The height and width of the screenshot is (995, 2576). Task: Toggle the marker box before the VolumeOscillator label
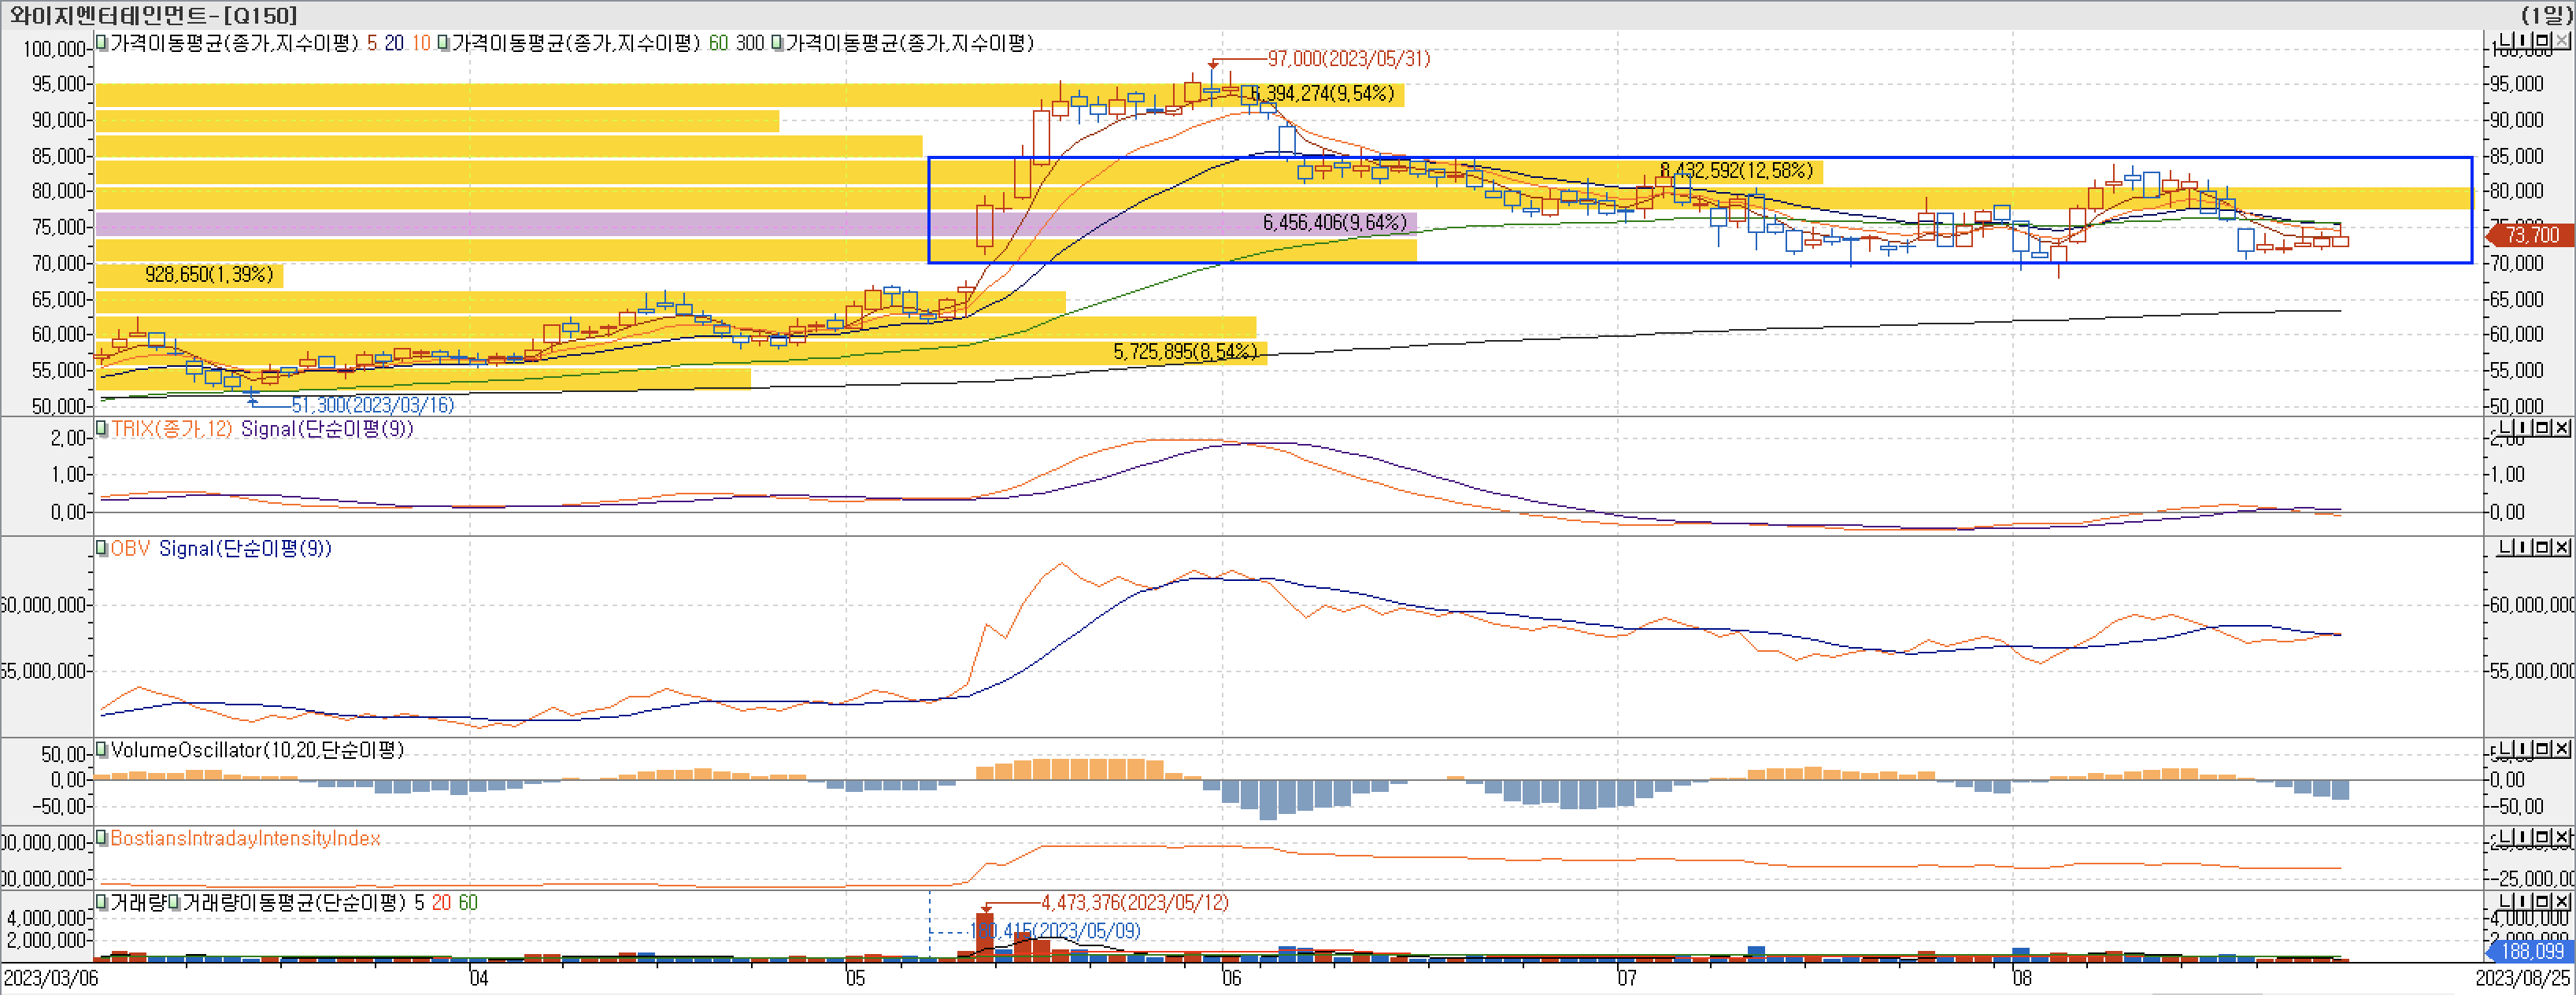click(102, 750)
